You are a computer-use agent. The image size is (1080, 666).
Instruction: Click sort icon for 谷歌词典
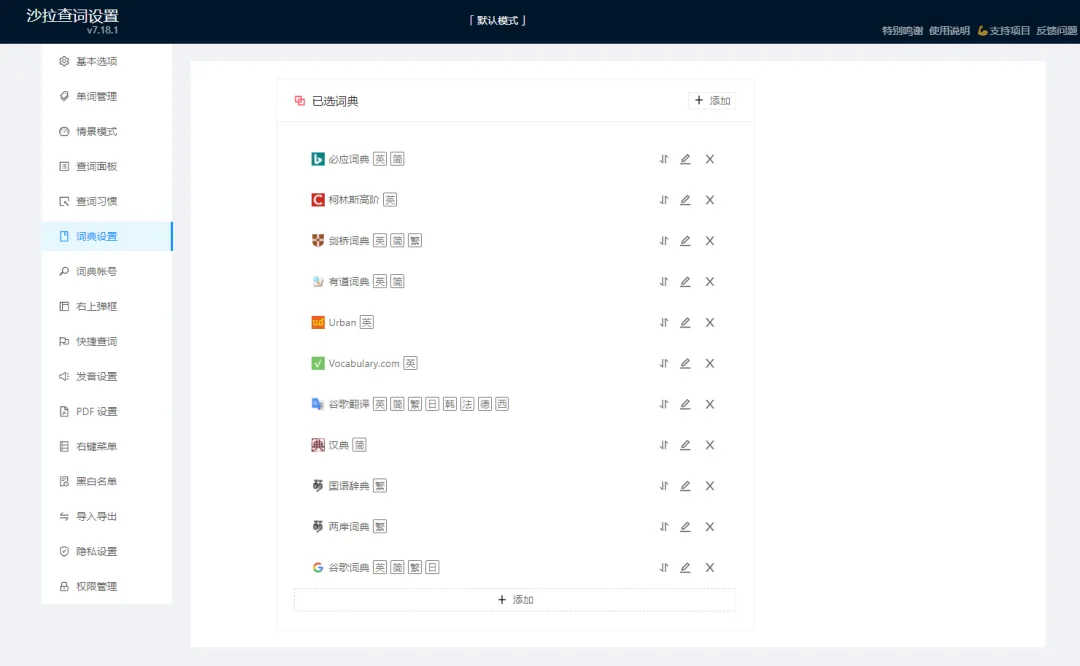[x=663, y=568]
